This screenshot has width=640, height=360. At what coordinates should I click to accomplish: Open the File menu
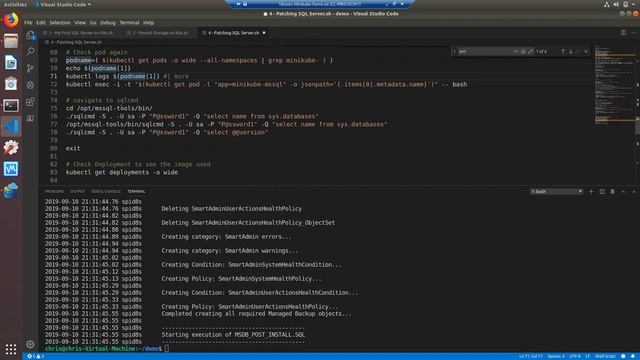28,23
